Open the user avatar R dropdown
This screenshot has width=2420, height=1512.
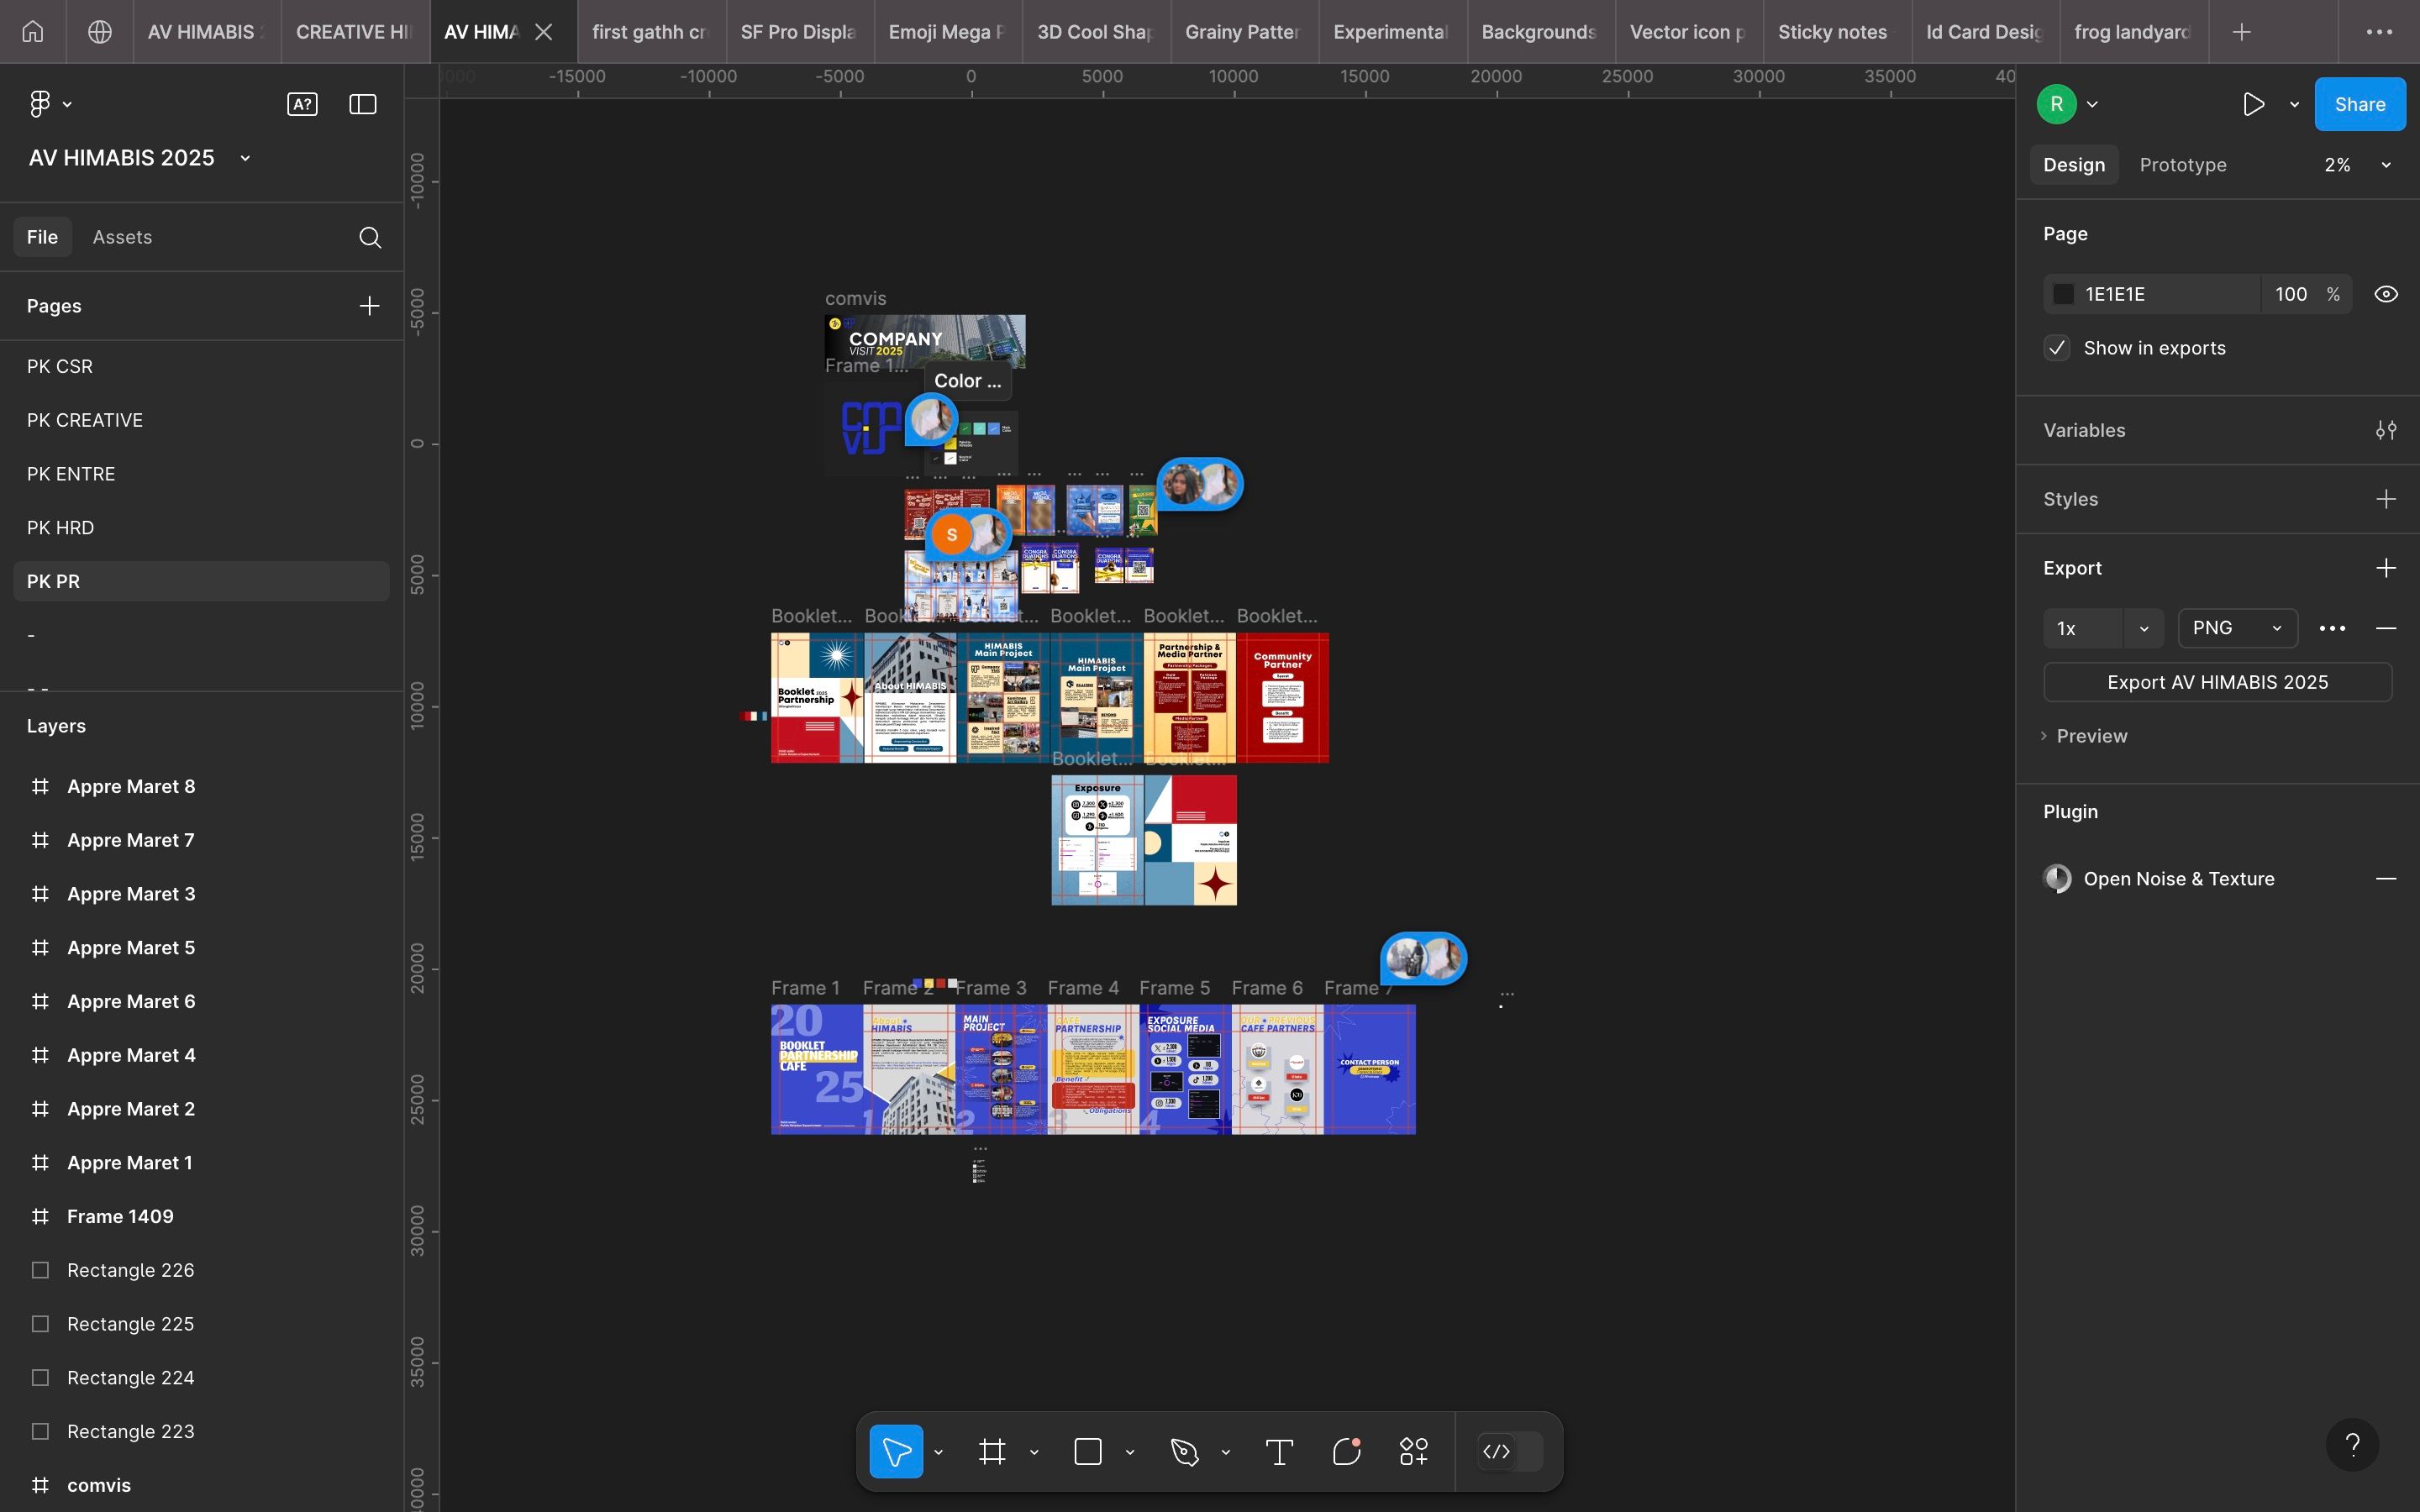click(2092, 104)
